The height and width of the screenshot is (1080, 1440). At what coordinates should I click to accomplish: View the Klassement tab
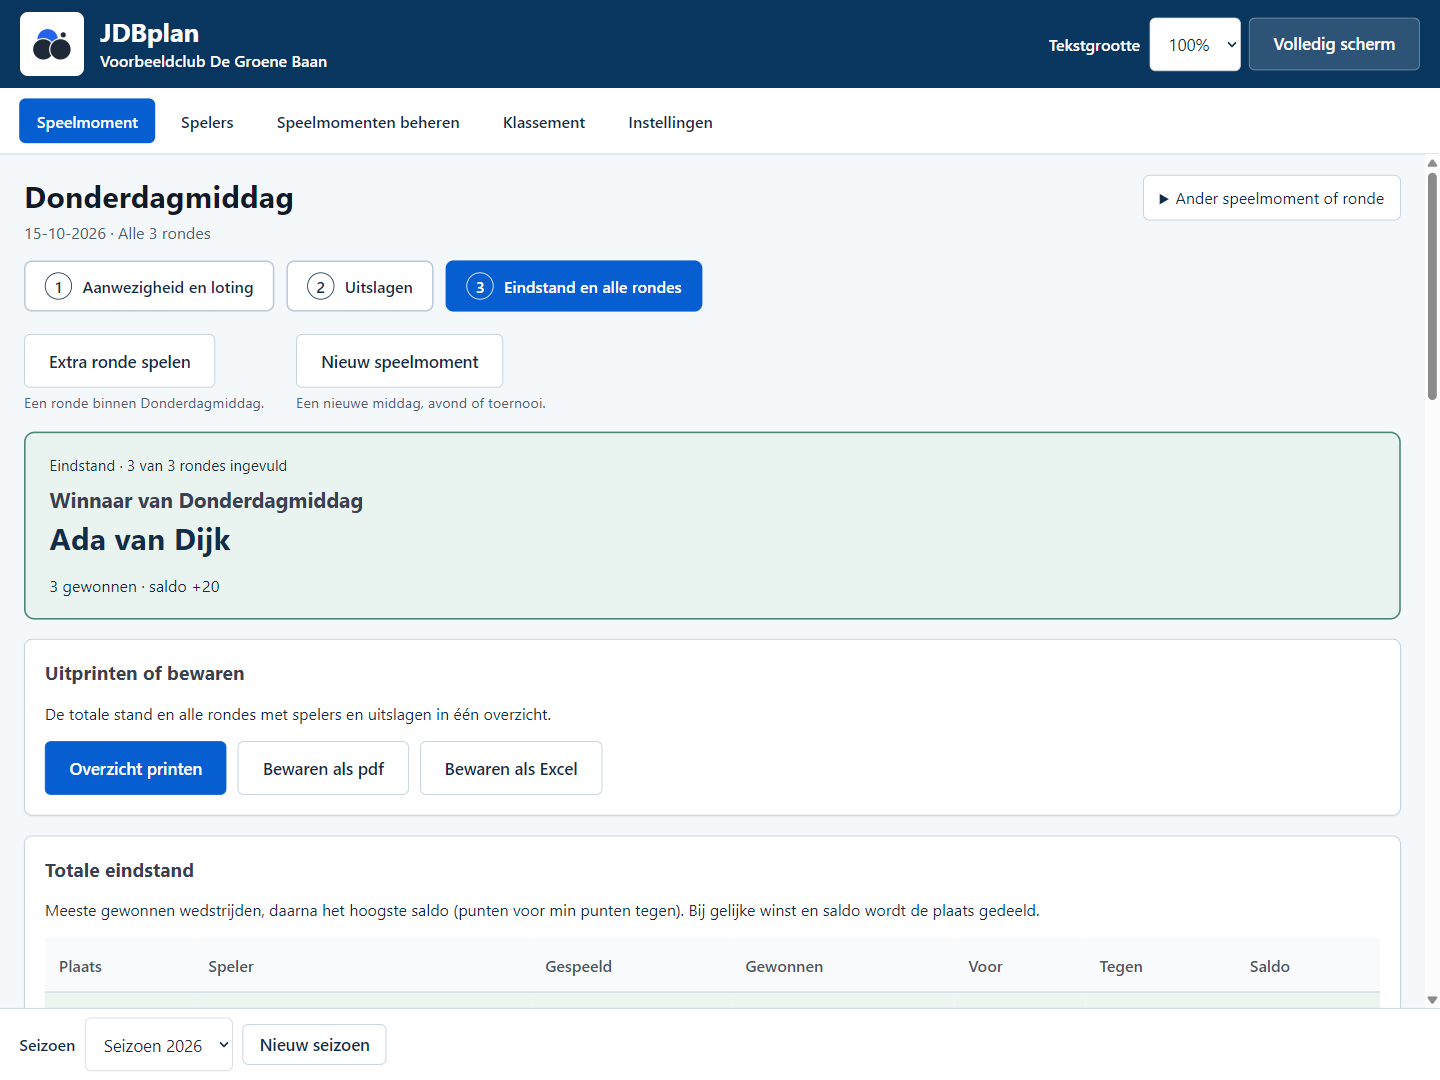pyautogui.click(x=544, y=122)
